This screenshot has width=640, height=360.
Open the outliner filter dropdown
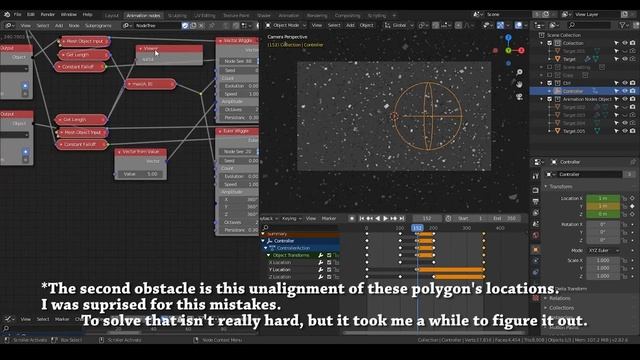click(x=624, y=25)
